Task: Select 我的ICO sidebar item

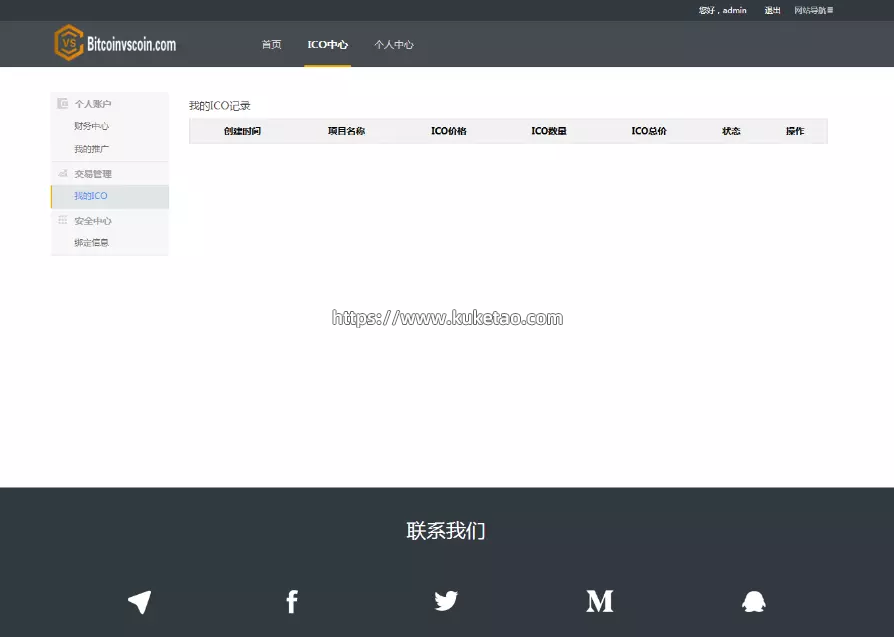Action: pyautogui.click(x=109, y=196)
